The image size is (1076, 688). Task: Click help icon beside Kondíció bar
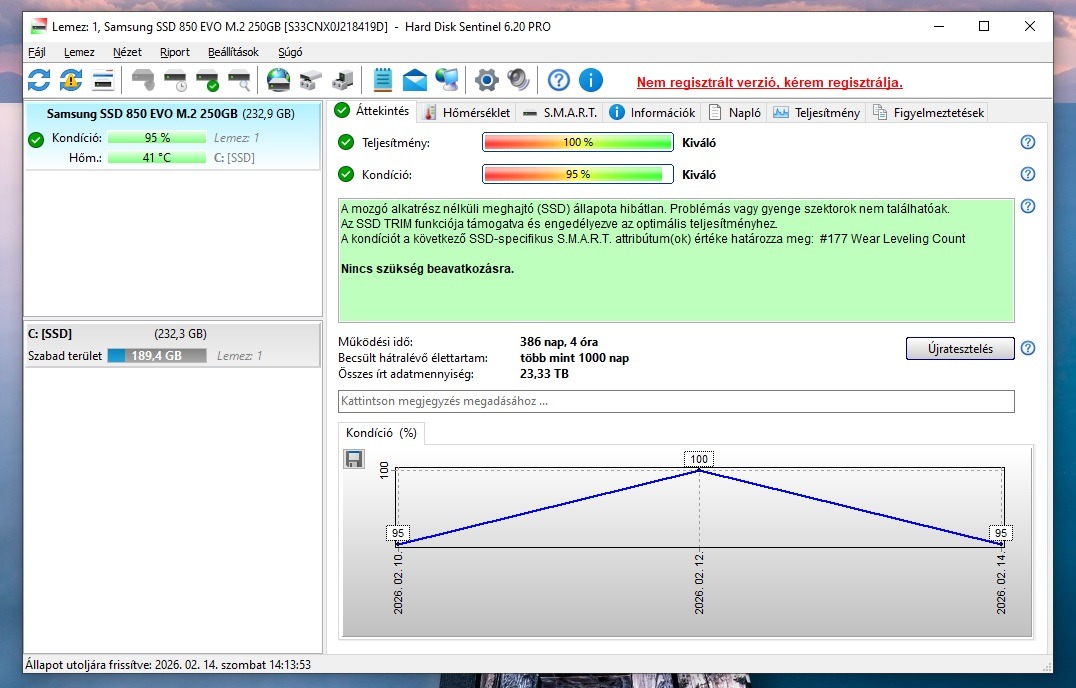1027,174
